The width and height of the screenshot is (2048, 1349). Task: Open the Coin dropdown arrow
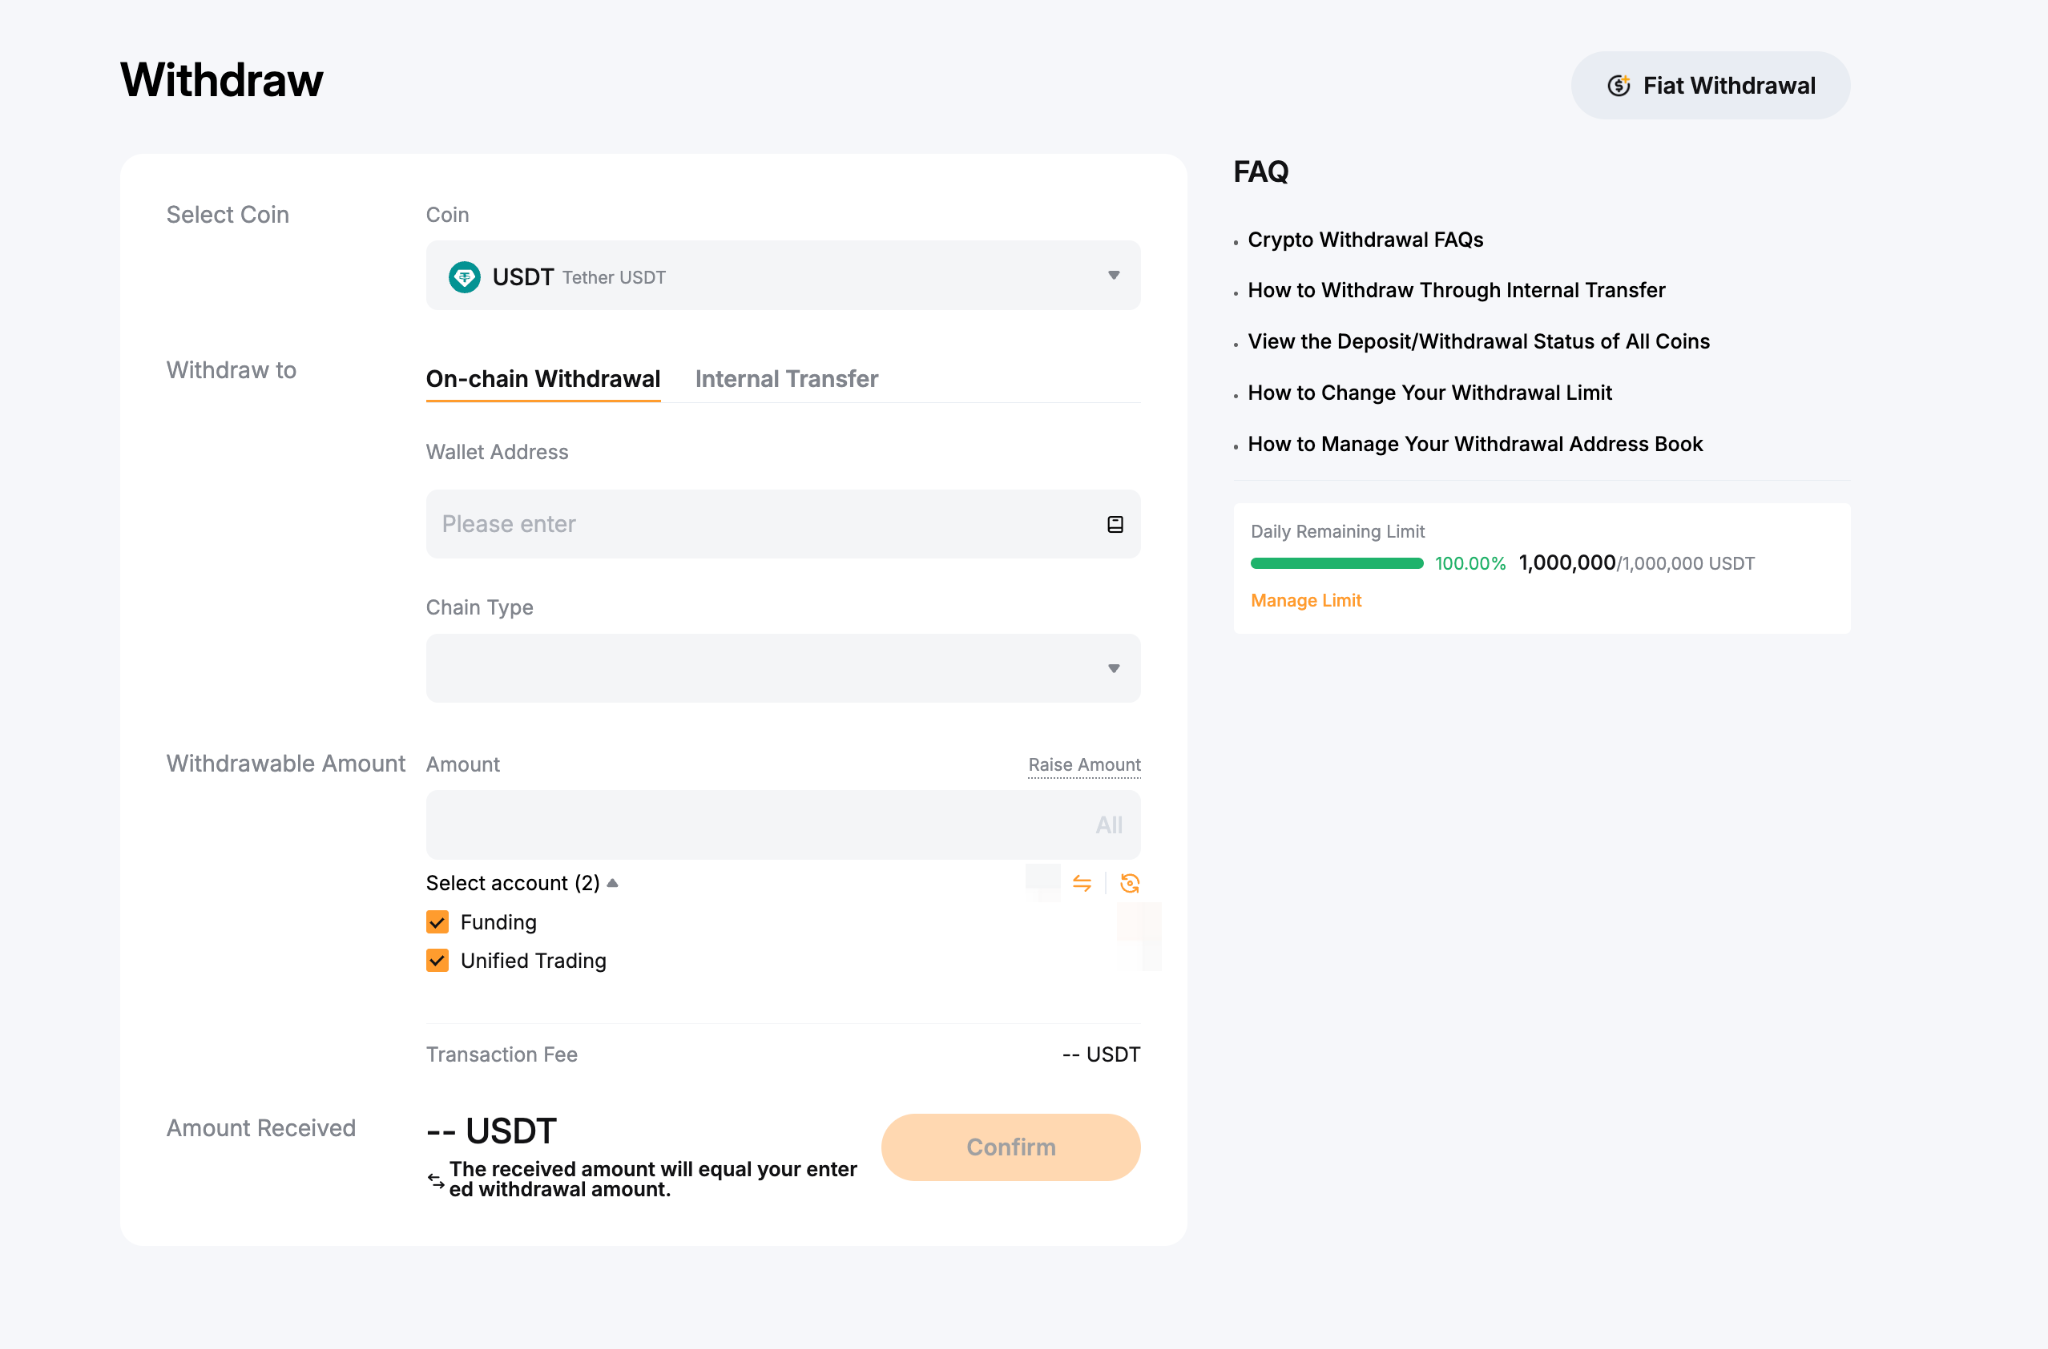1113,275
